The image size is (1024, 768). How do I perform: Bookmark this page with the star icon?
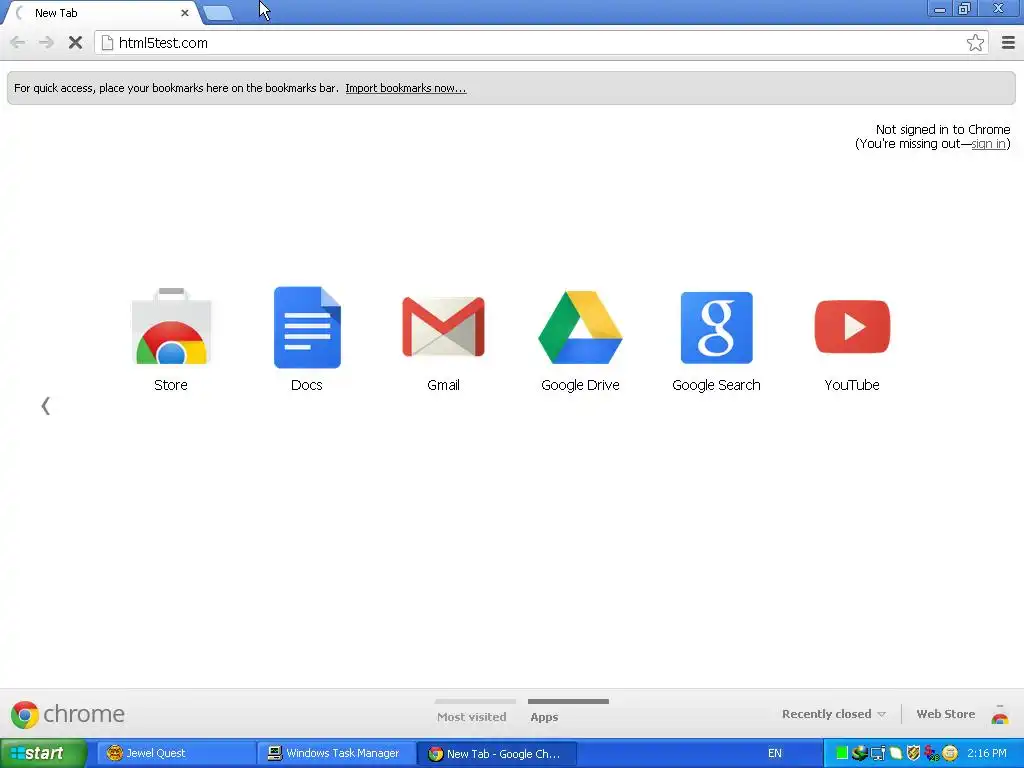[975, 43]
